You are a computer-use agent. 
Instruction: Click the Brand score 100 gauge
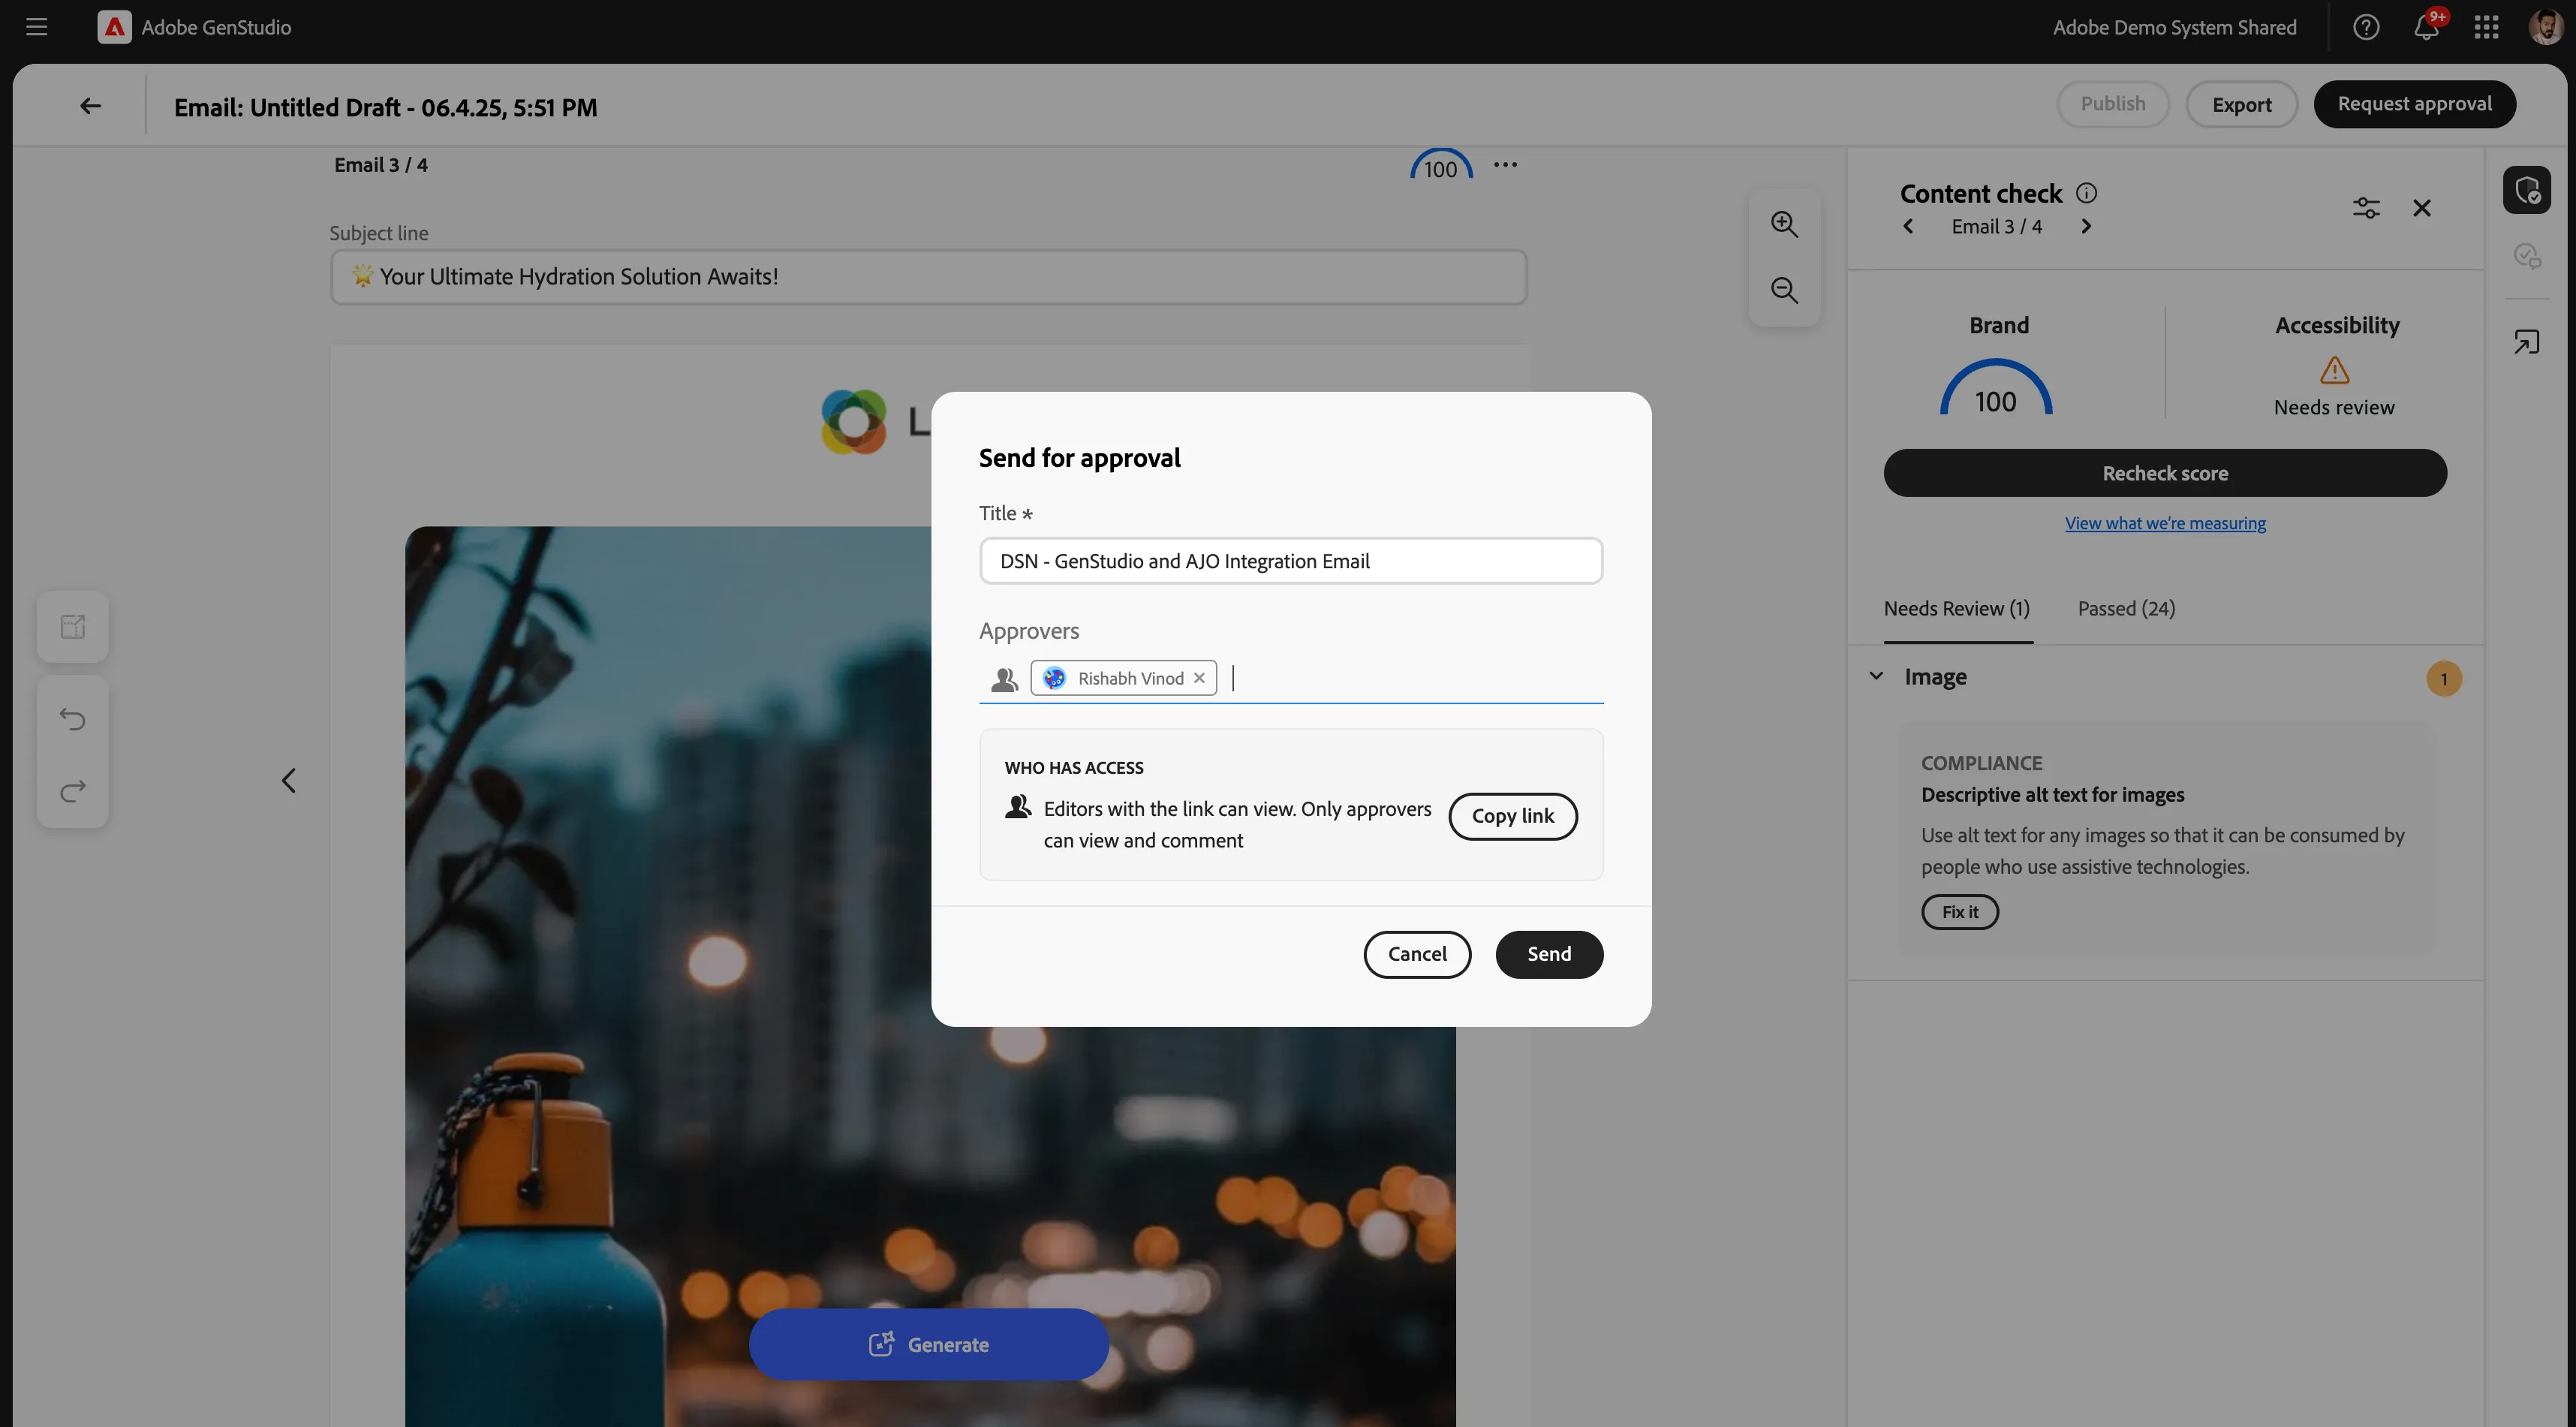point(1996,388)
